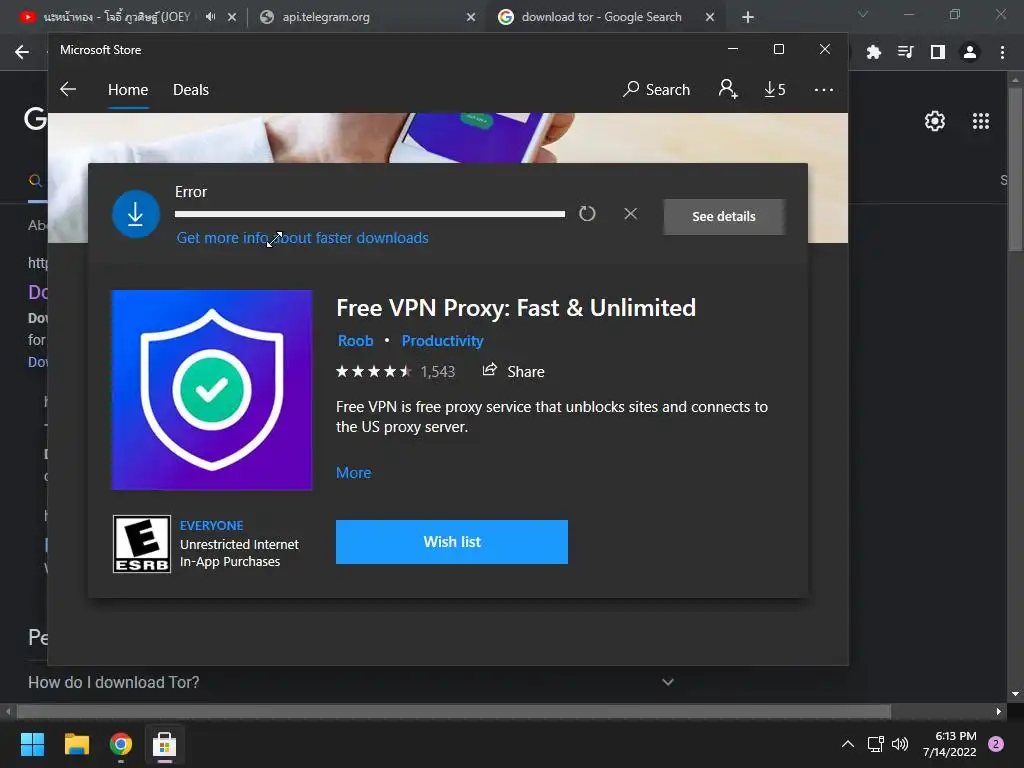This screenshot has height=768, width=1024.
Task: Click Chrome icon in taskbar
Action: (121, 744)
